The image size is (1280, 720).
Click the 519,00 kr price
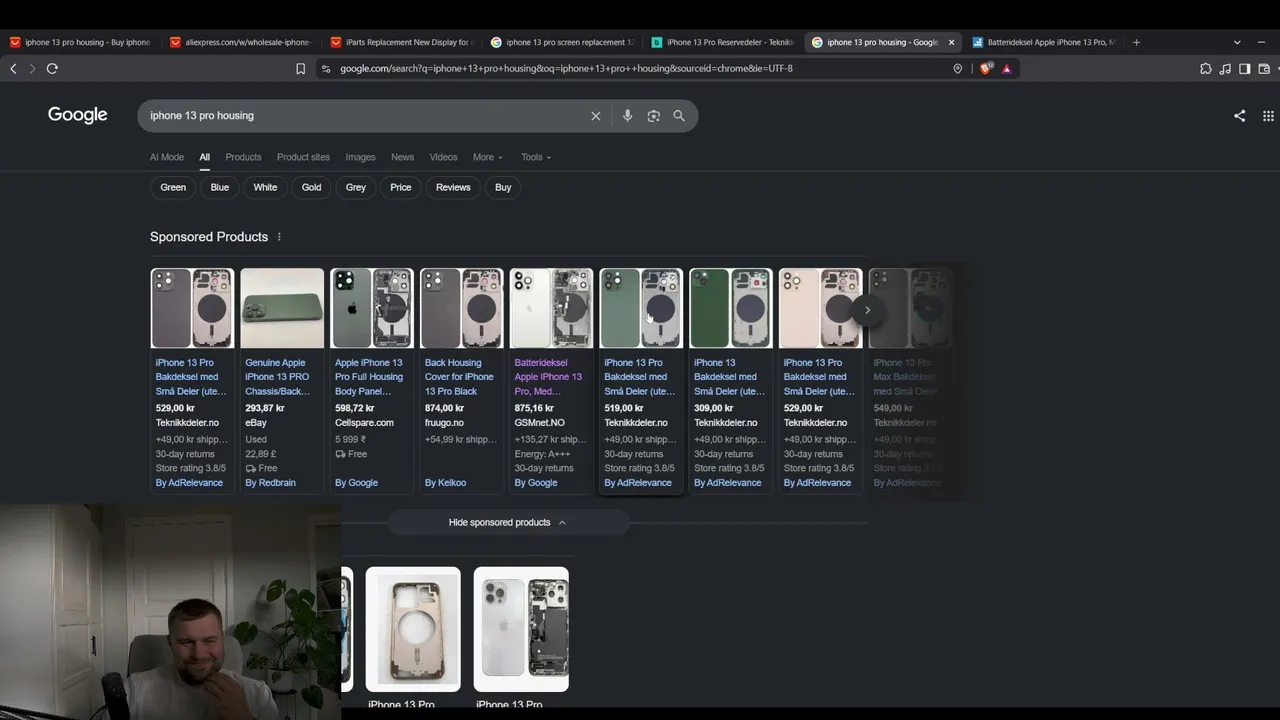[625, 408]
